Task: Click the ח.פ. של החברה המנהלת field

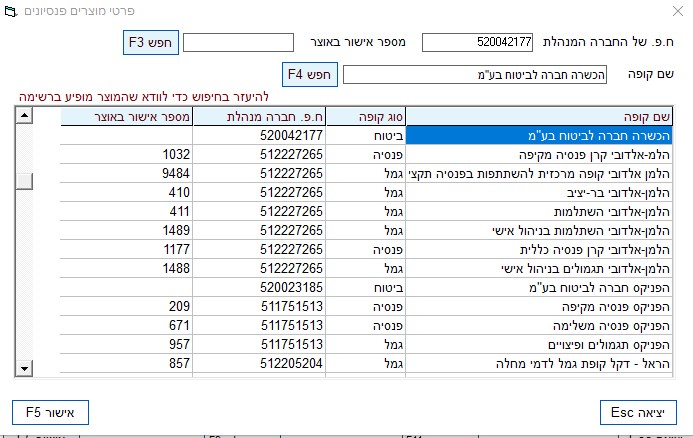Action: point(477,42)
